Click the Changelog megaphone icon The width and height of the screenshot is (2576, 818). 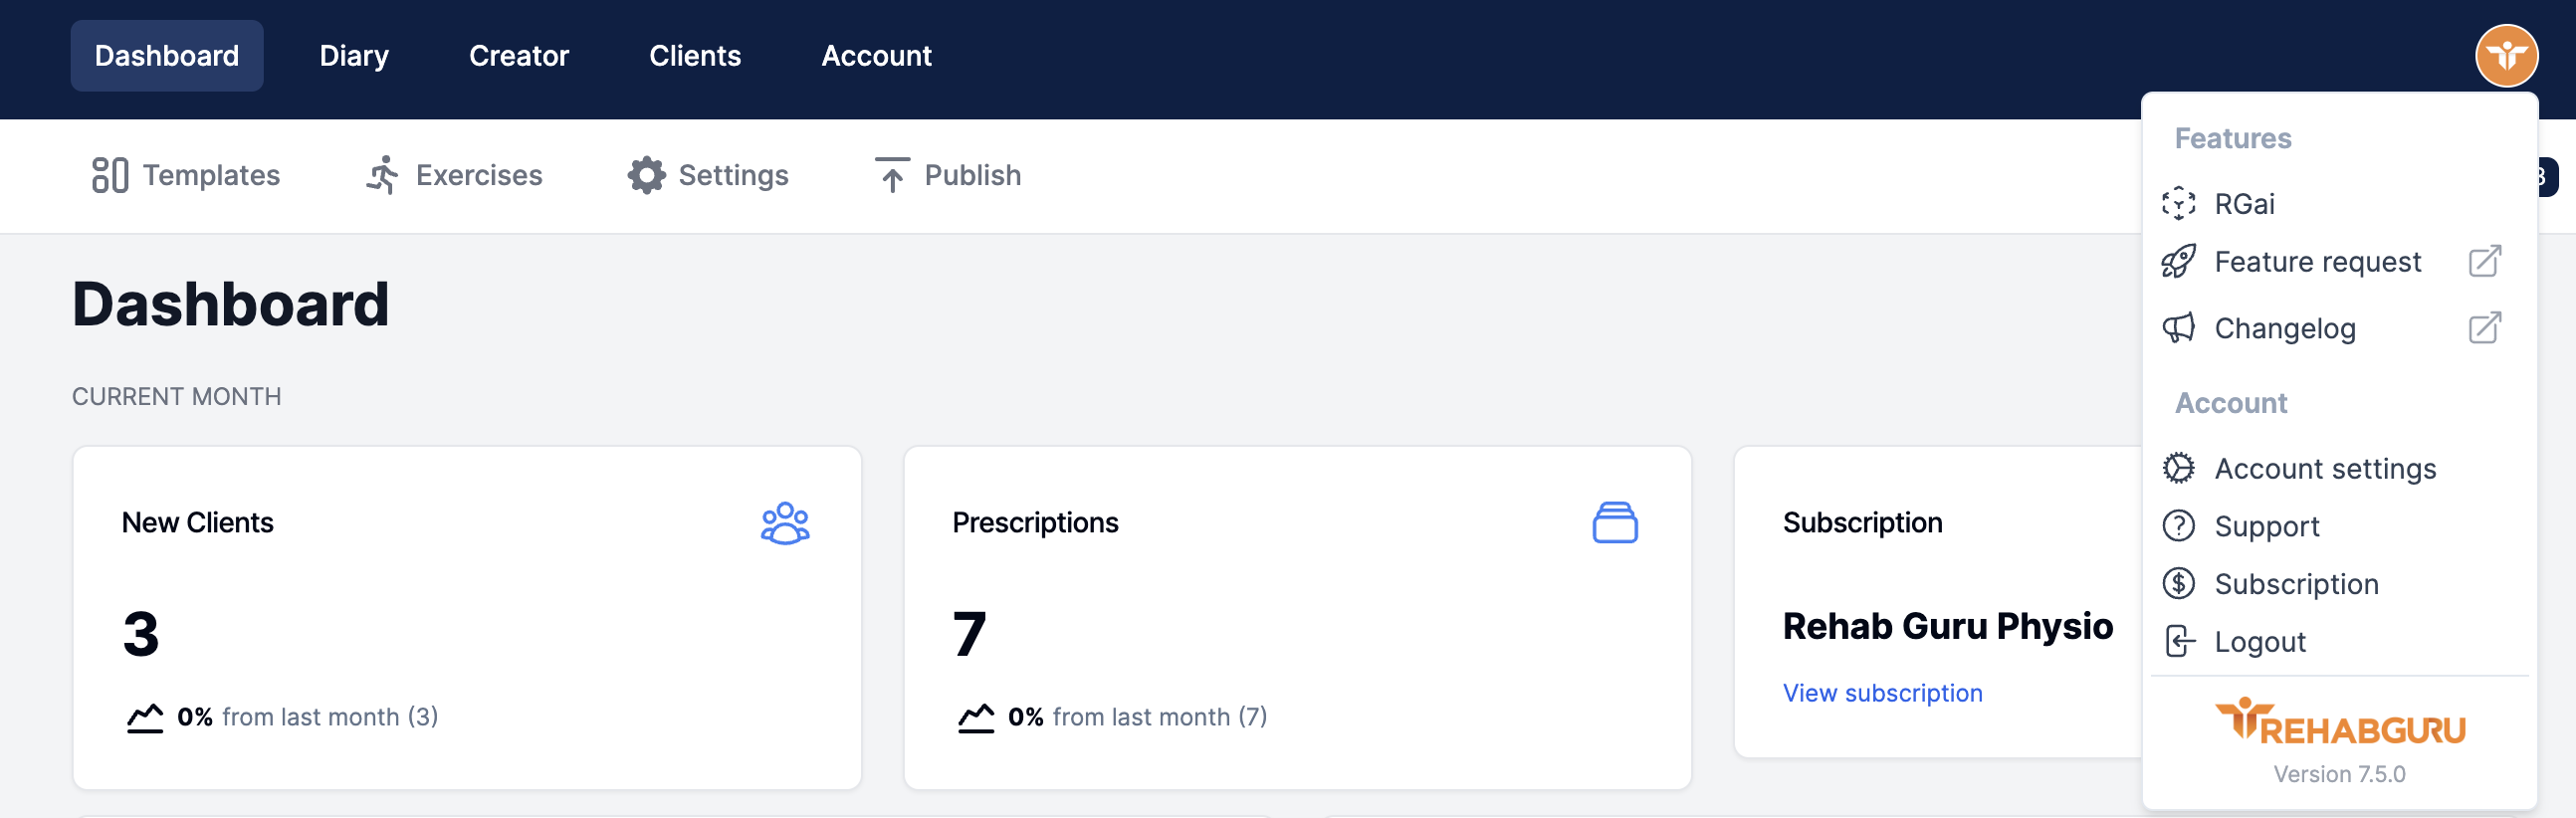2178,329
